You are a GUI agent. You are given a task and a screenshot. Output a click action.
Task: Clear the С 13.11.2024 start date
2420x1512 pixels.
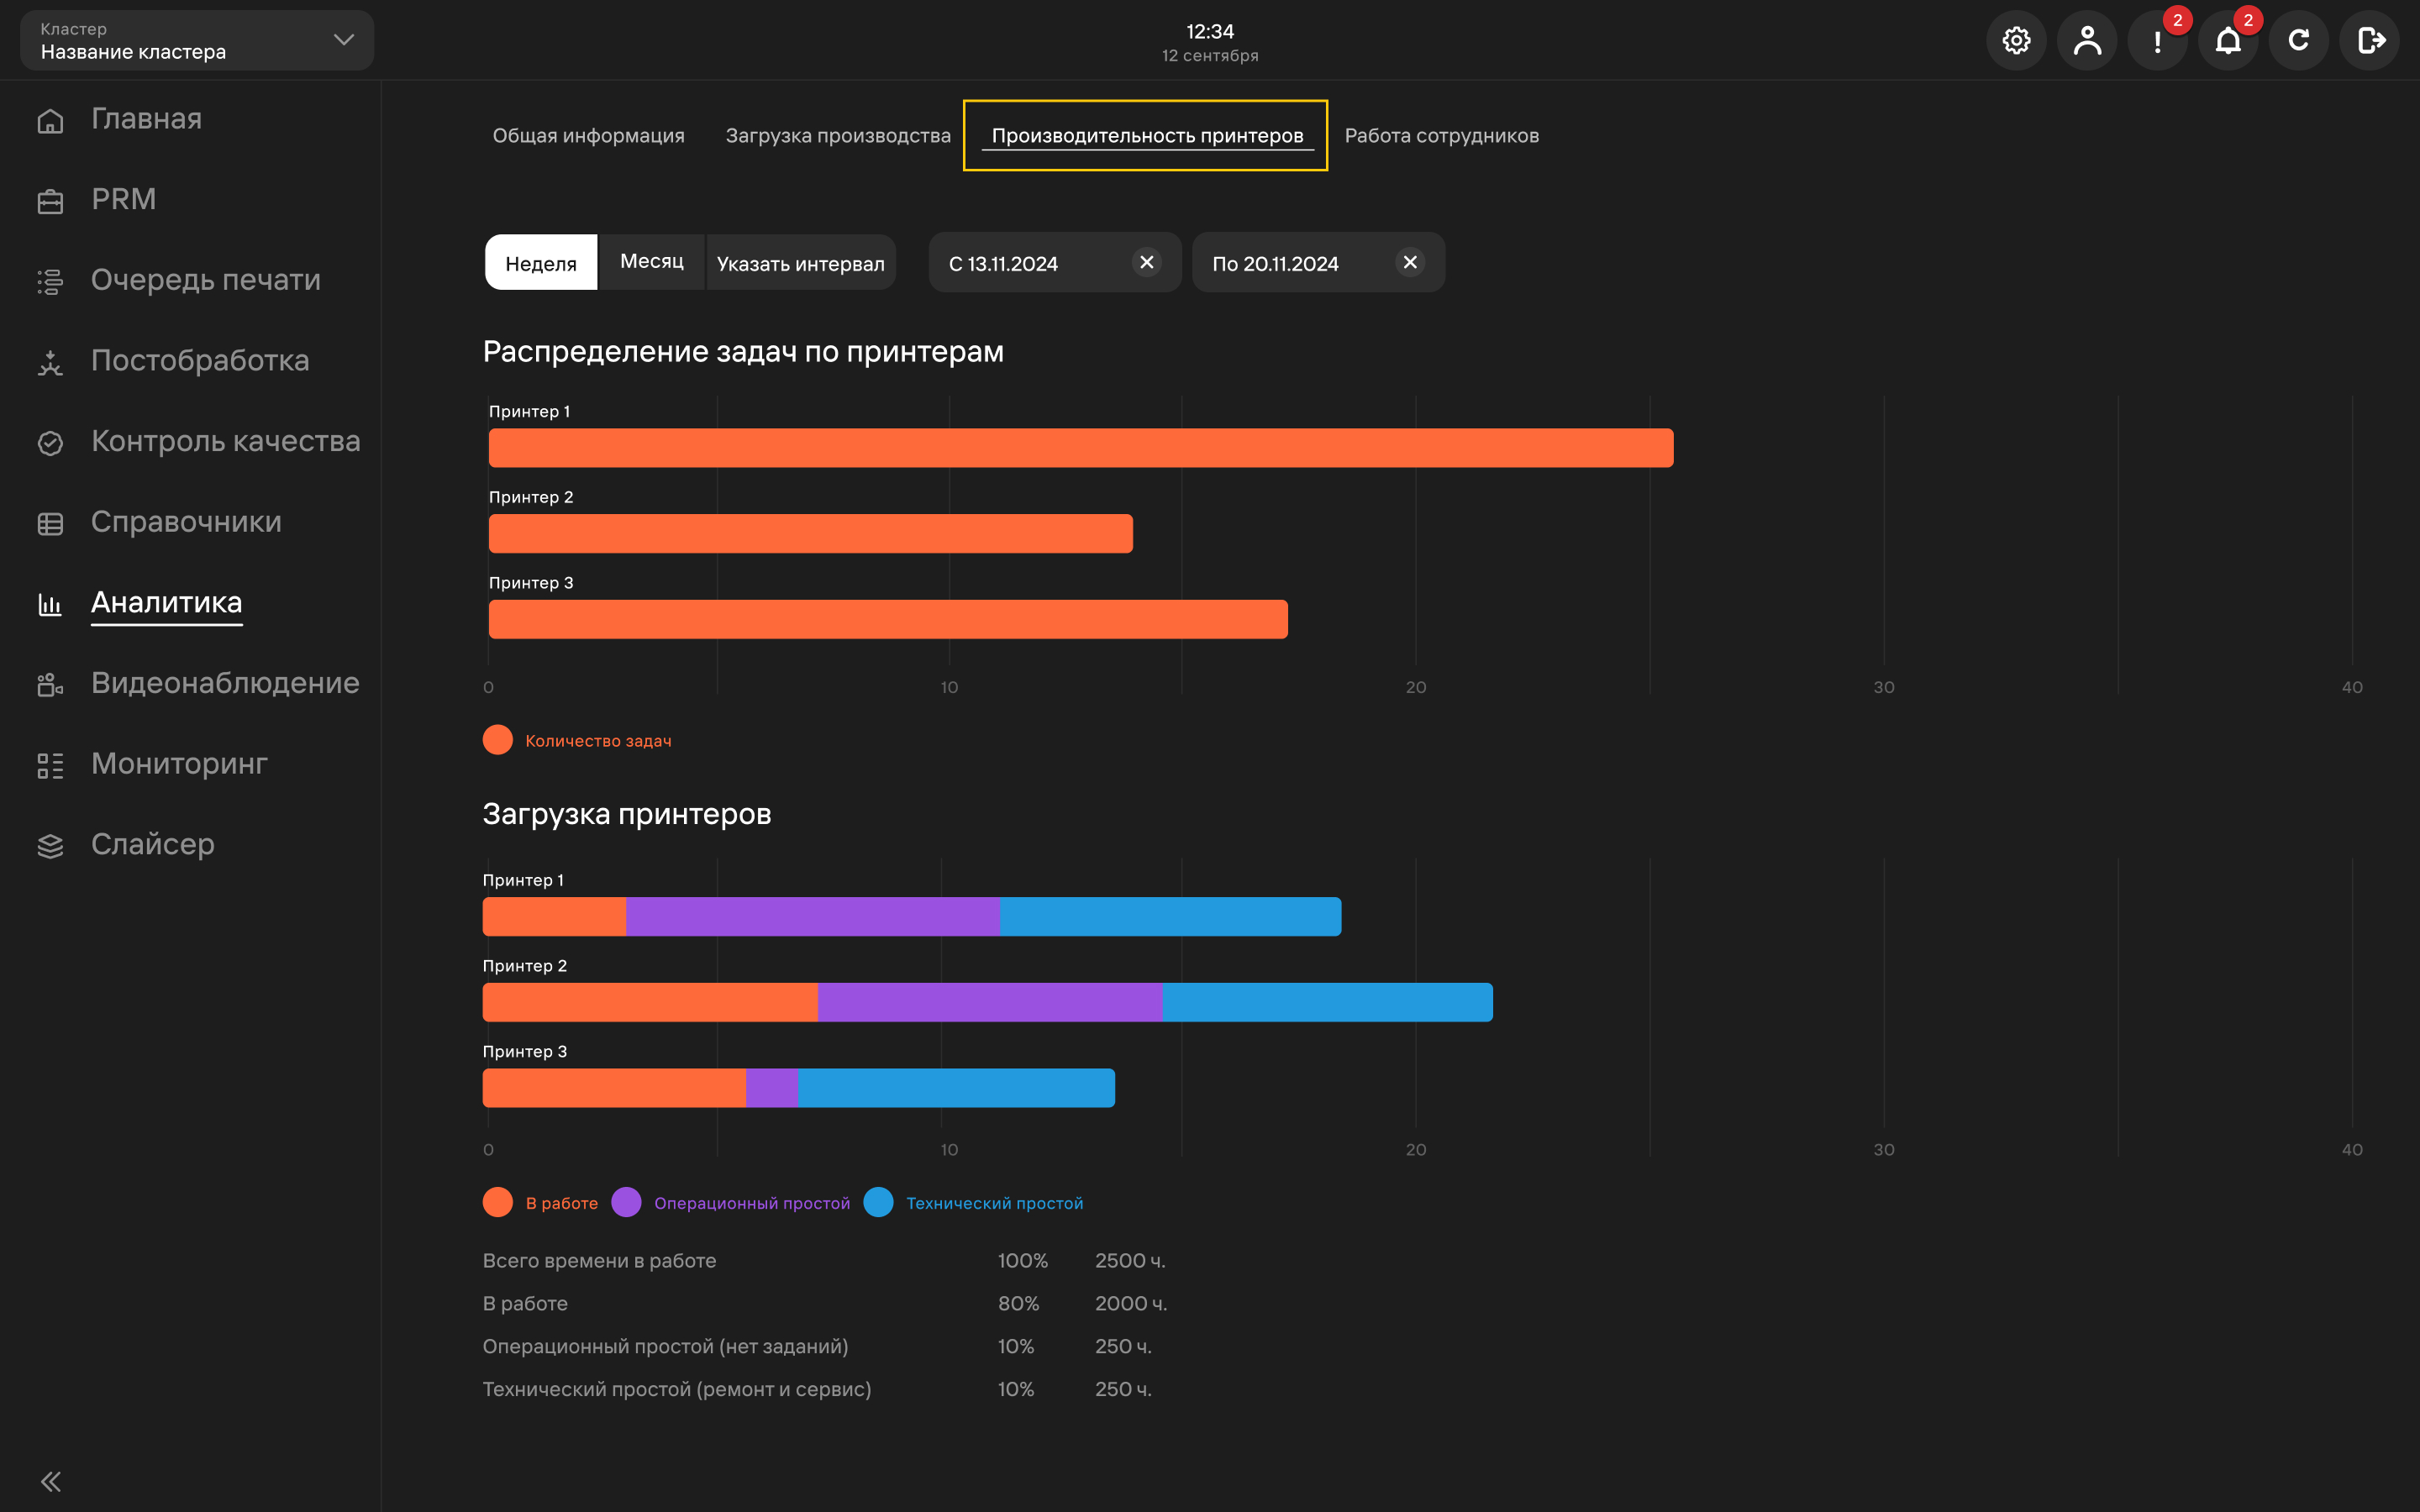[x=1147, y=262]
